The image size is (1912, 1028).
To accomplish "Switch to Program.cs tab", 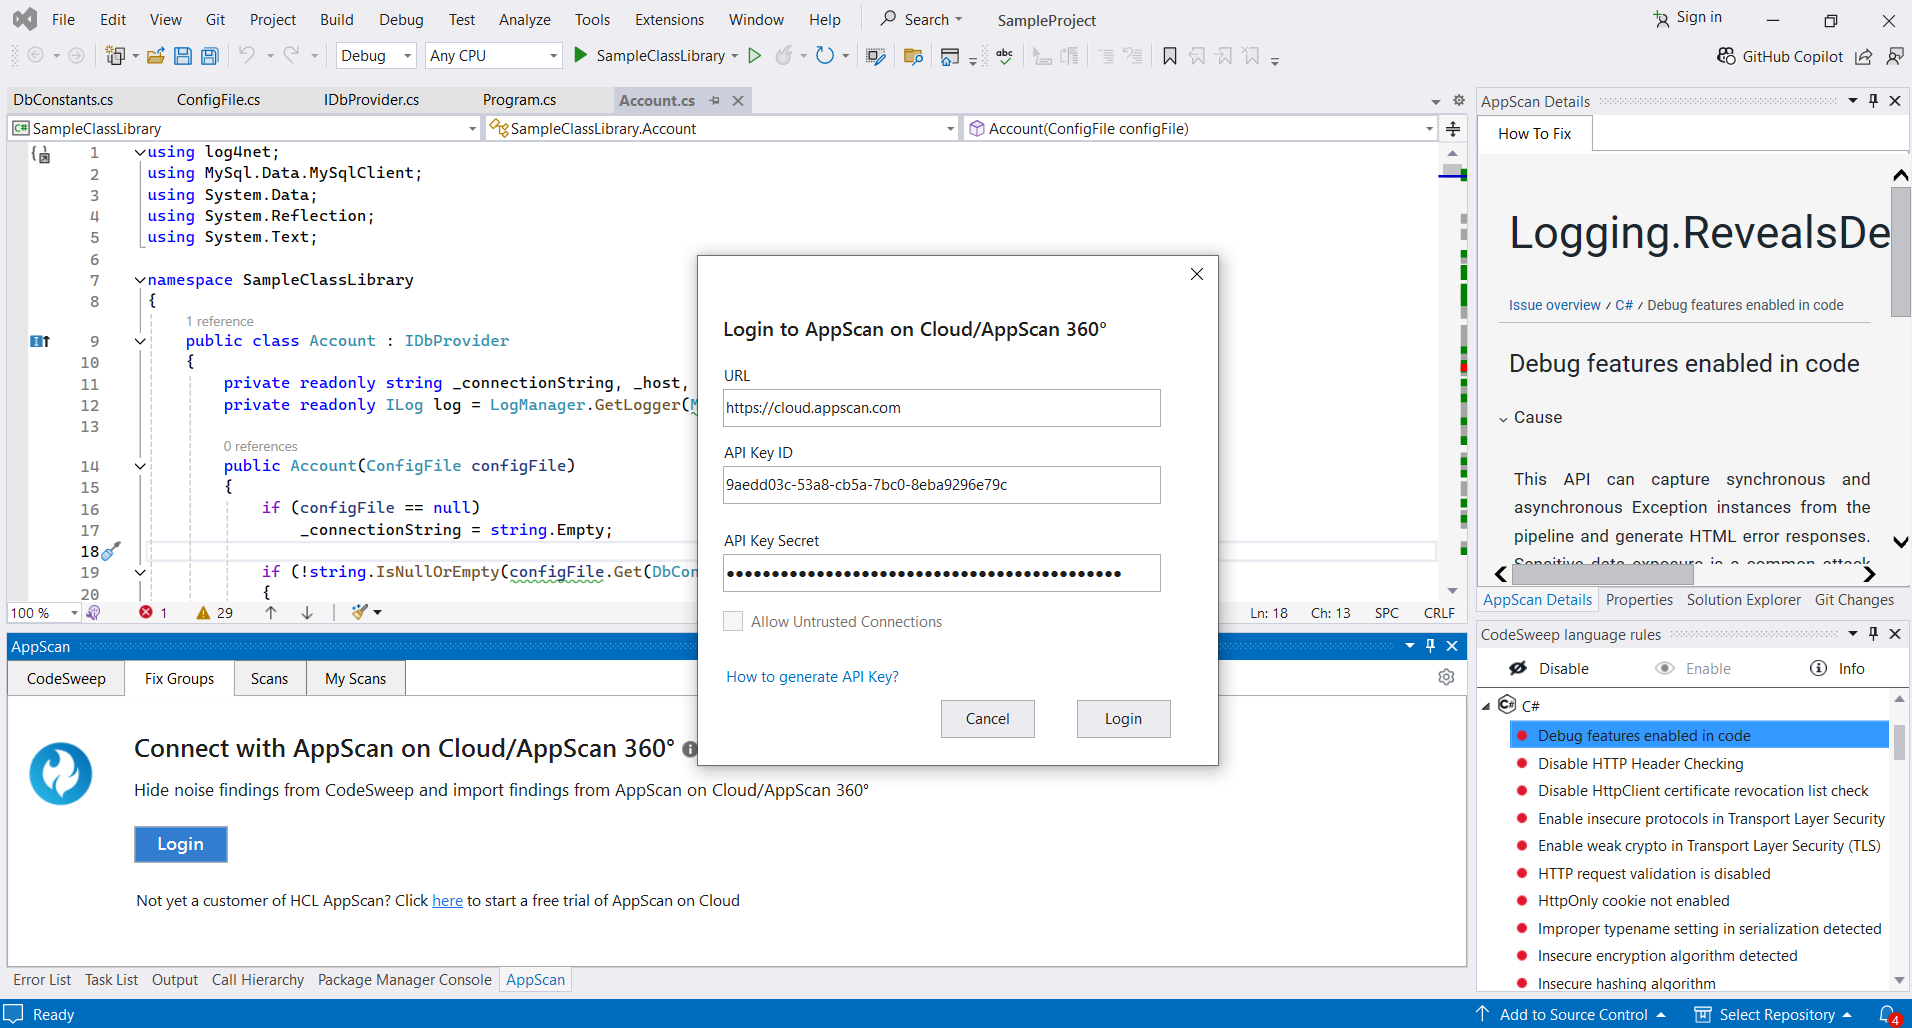I will 519,100.
